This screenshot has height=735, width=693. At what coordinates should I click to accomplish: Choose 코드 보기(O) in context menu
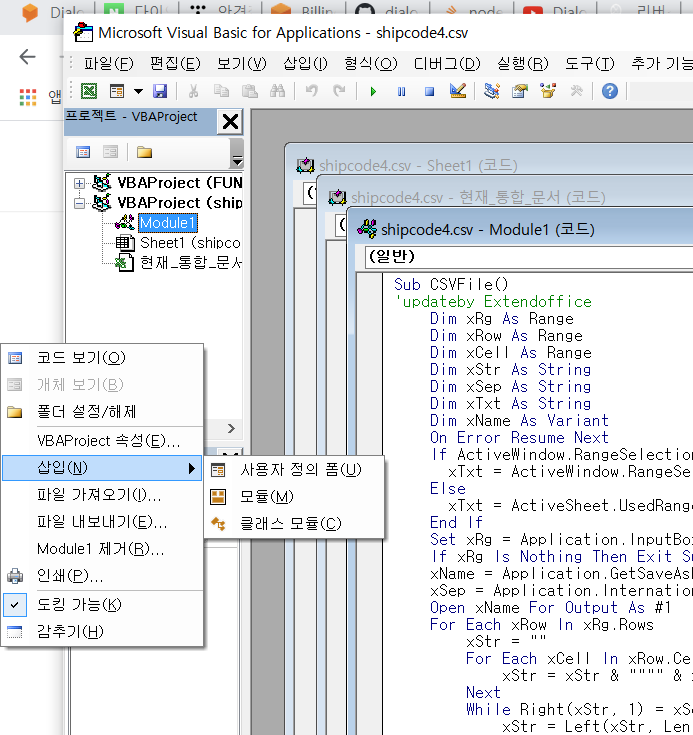coord(103,358)
